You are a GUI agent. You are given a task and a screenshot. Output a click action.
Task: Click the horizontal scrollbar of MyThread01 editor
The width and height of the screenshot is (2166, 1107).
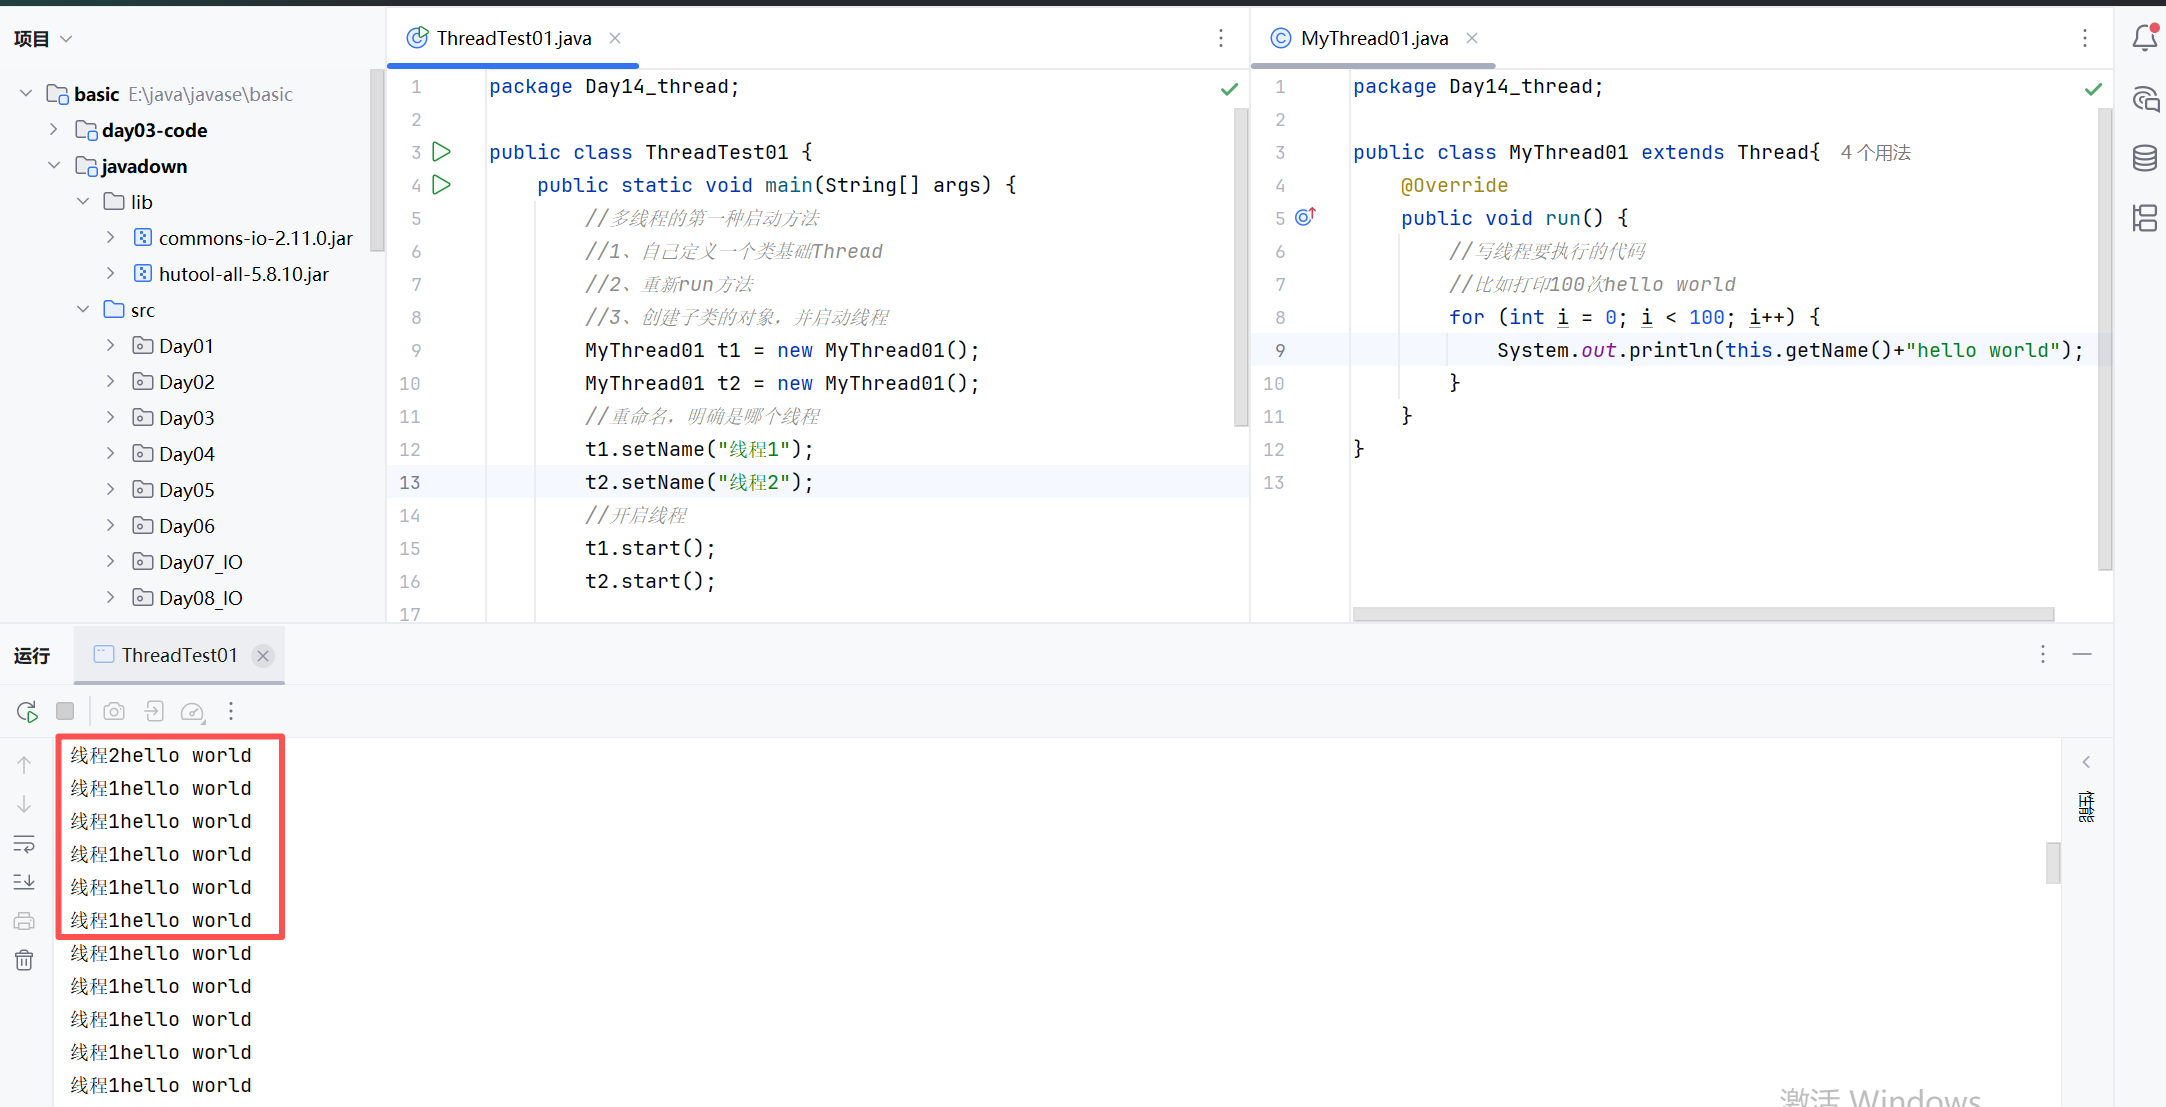pos(1703,614)
